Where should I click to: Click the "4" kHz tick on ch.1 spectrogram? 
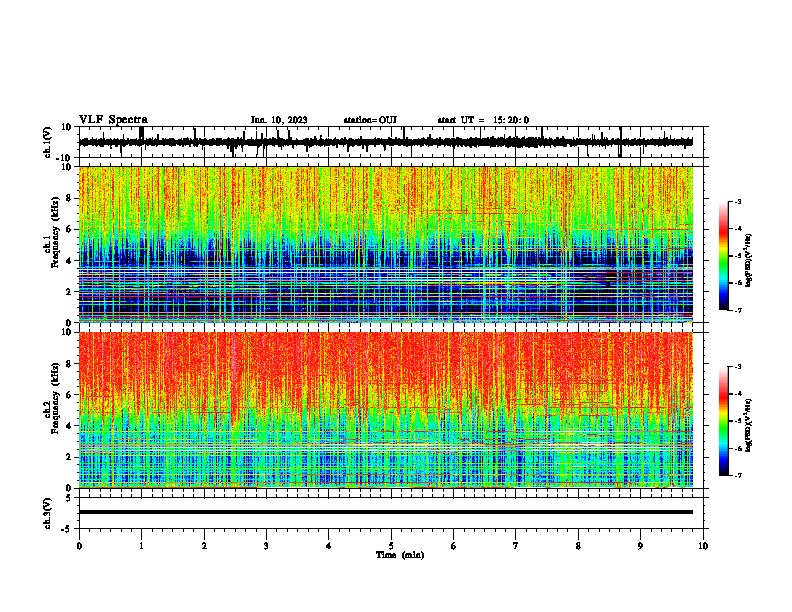click(70, 261)
